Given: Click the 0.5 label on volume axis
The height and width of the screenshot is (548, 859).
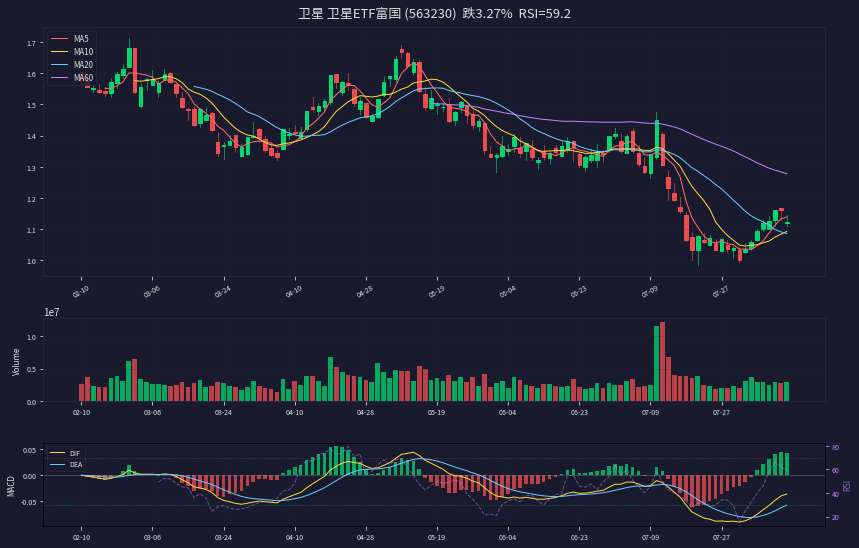Looking at the screenshot, I should (31, 370).
